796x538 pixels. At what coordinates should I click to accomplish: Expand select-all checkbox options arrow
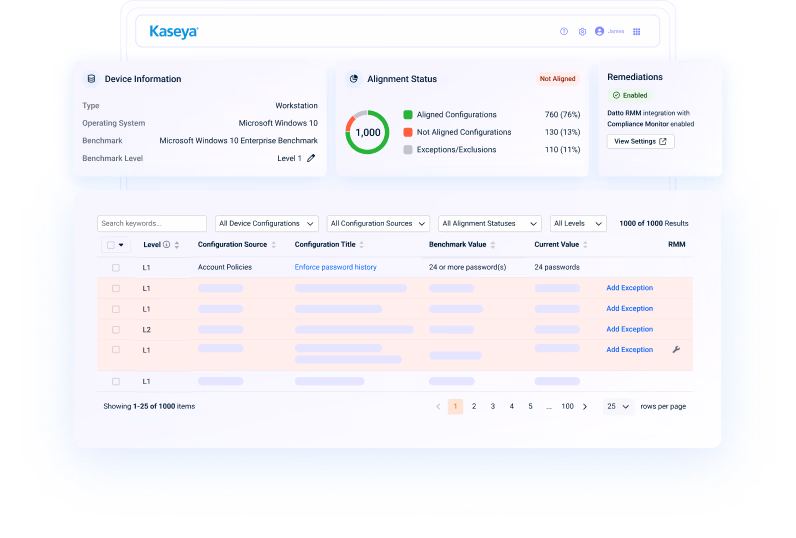121,245
